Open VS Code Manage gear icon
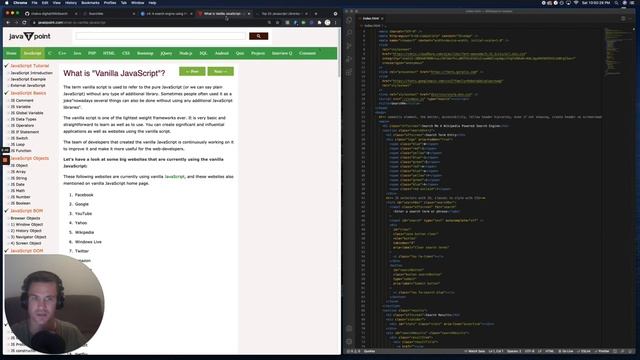 [349, 342]
